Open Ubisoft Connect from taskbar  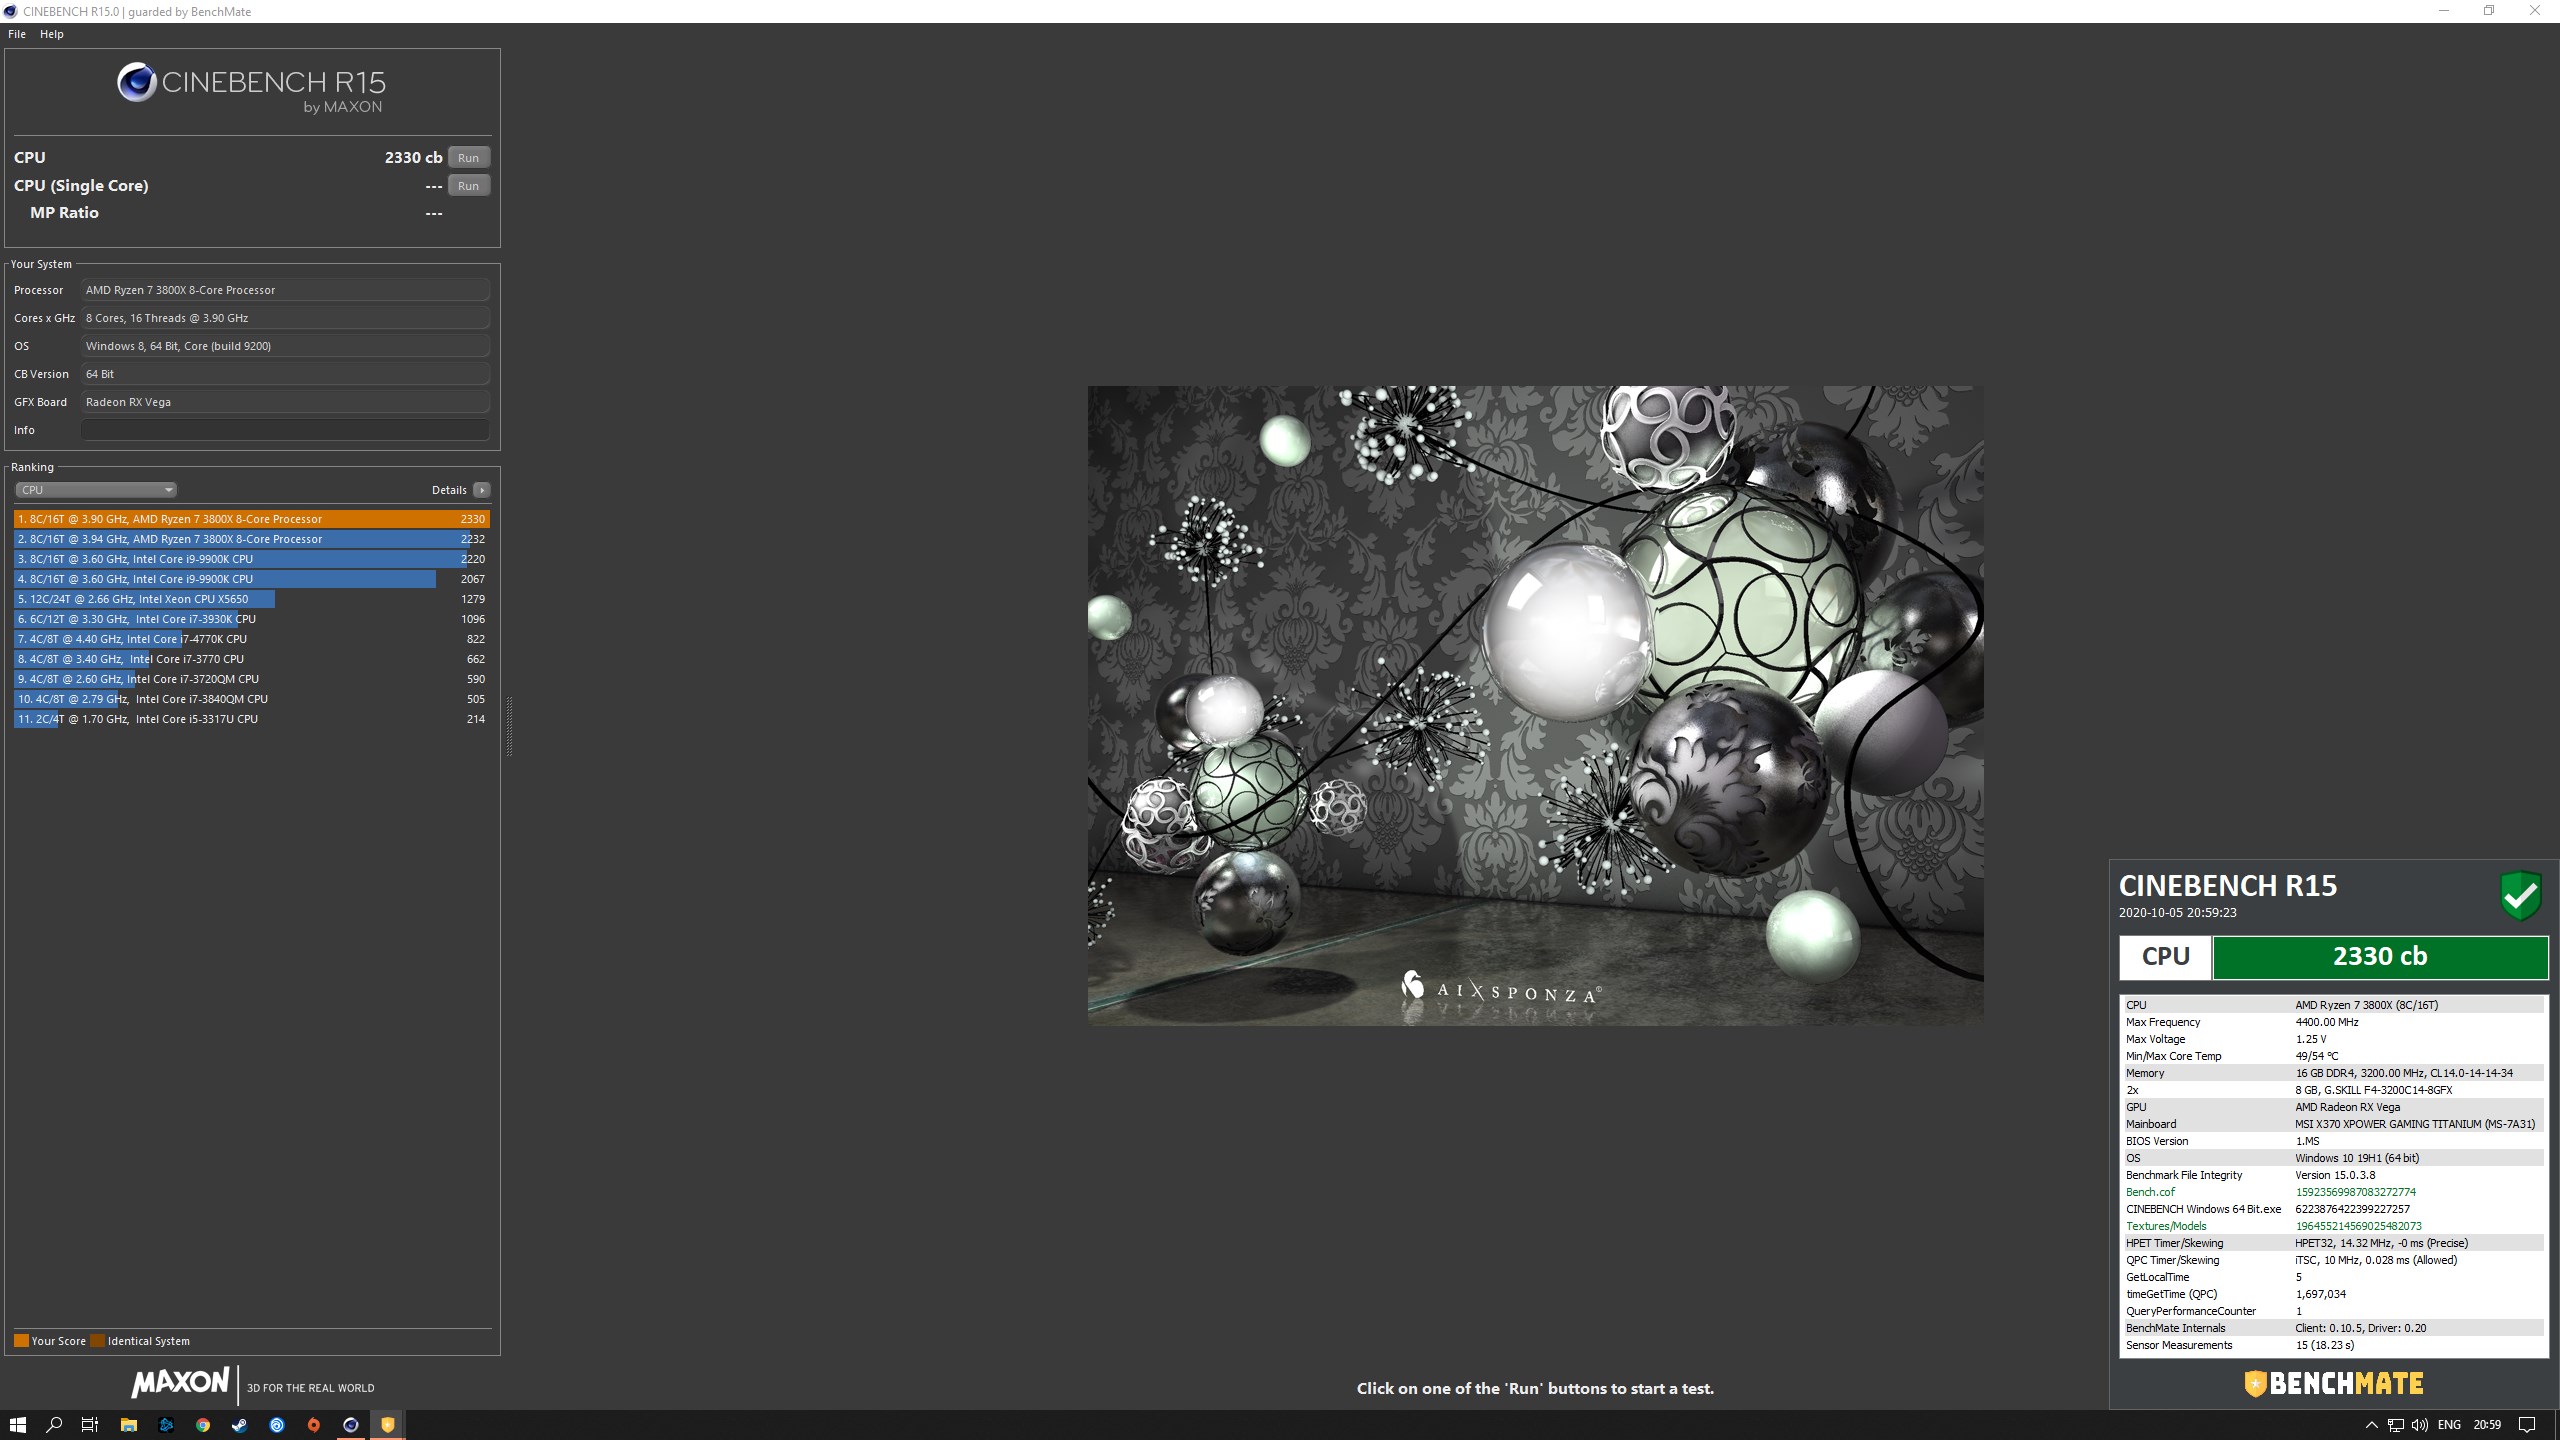point(277,1425)
